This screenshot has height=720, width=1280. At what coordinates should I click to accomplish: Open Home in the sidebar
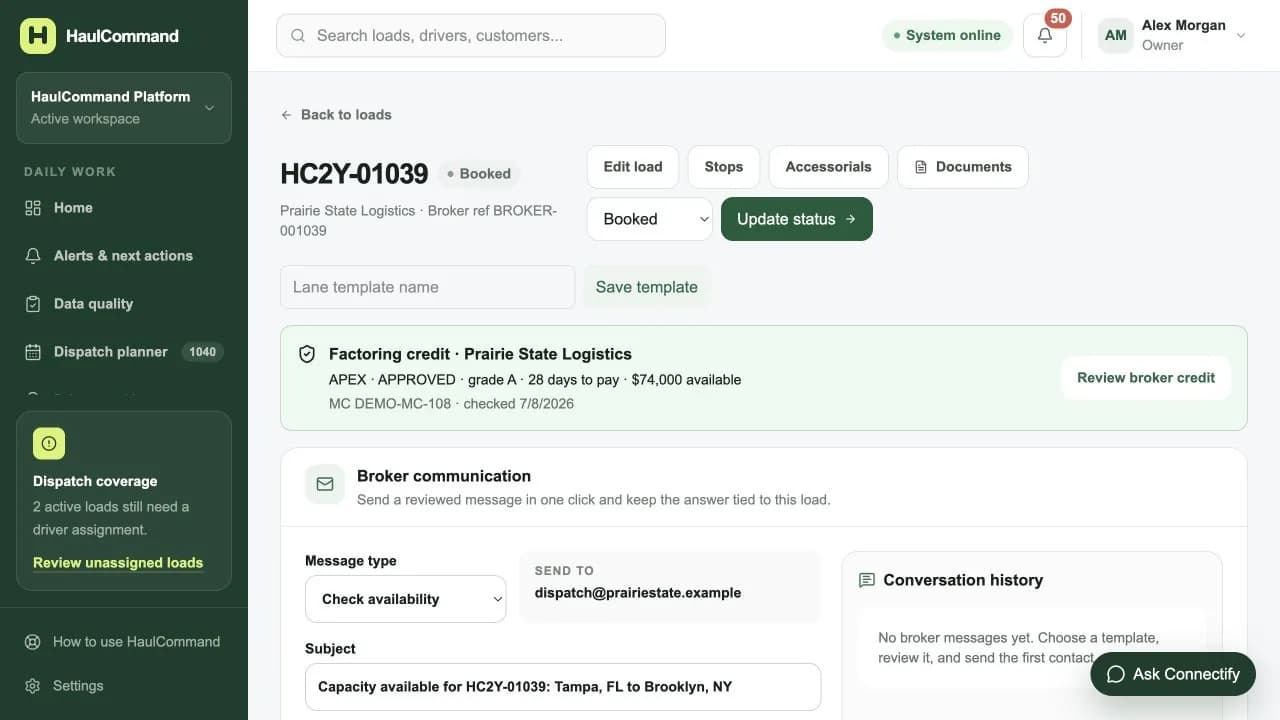[124, 208]
